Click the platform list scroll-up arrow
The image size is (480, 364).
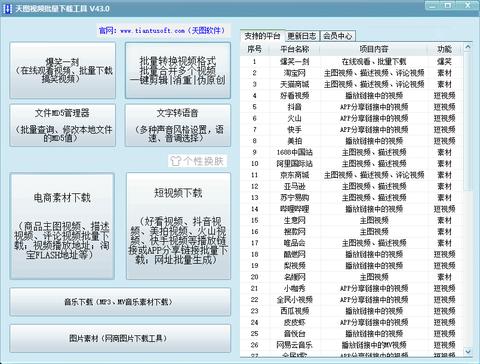point(468,48)
